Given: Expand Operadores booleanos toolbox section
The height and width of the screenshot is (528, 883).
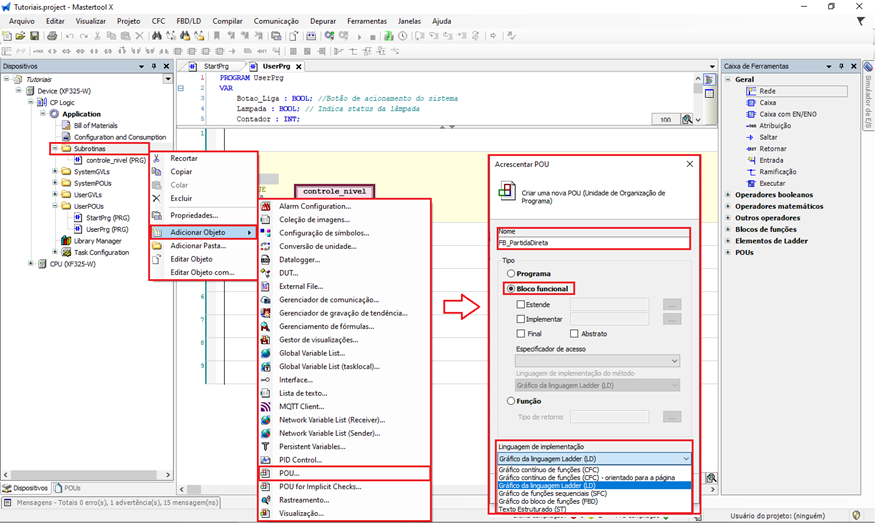Looking at the screenshot, I should [729, 194].
